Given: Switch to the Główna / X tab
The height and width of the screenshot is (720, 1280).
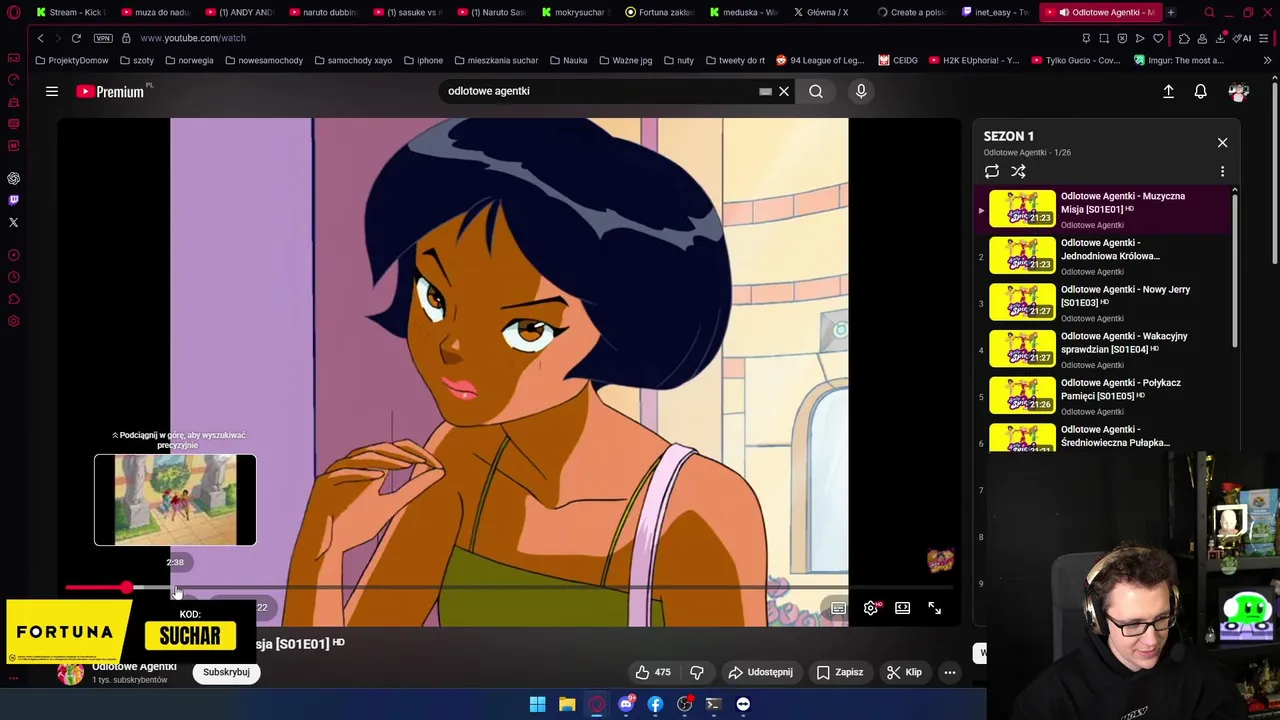Looking at the screenshot, I should click(x=828, y=12).
